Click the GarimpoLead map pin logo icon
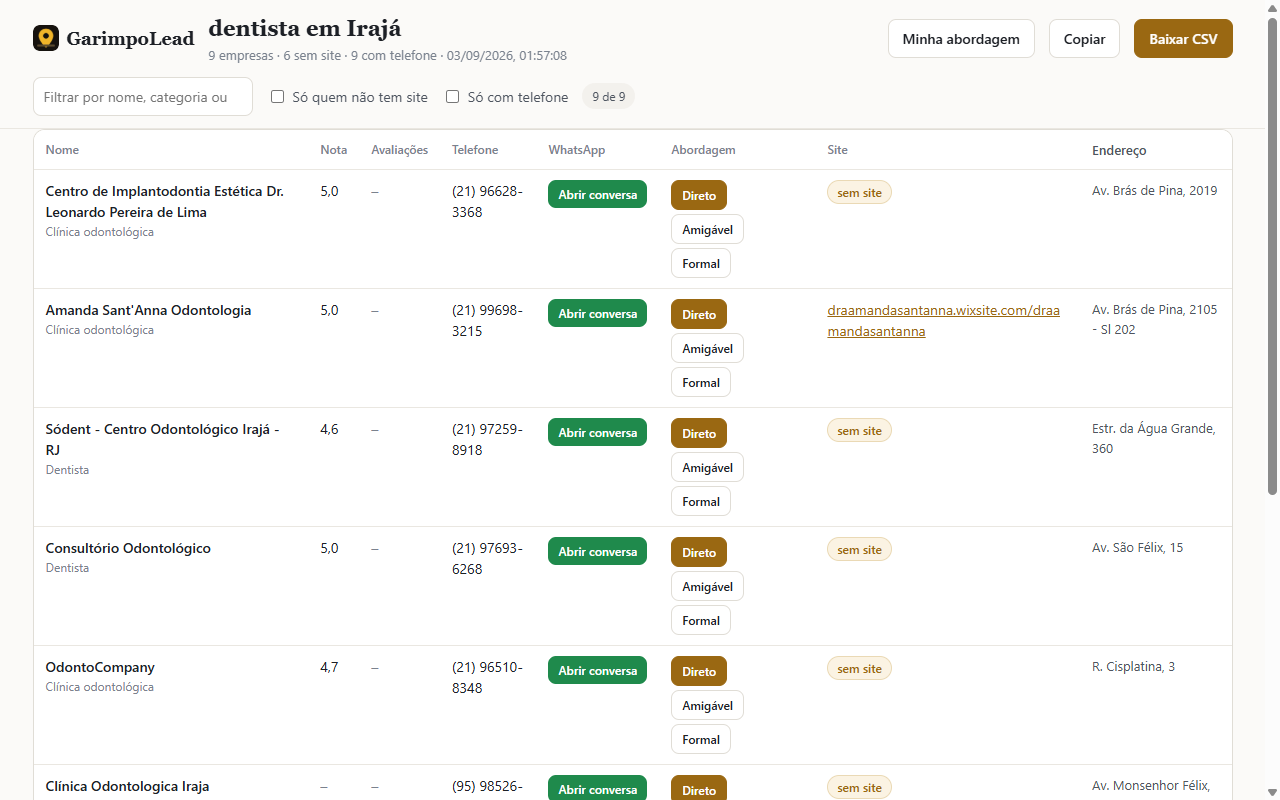The width and height of the screenshot is (1280, 800). pyautogui.click(x=46, y=38)
